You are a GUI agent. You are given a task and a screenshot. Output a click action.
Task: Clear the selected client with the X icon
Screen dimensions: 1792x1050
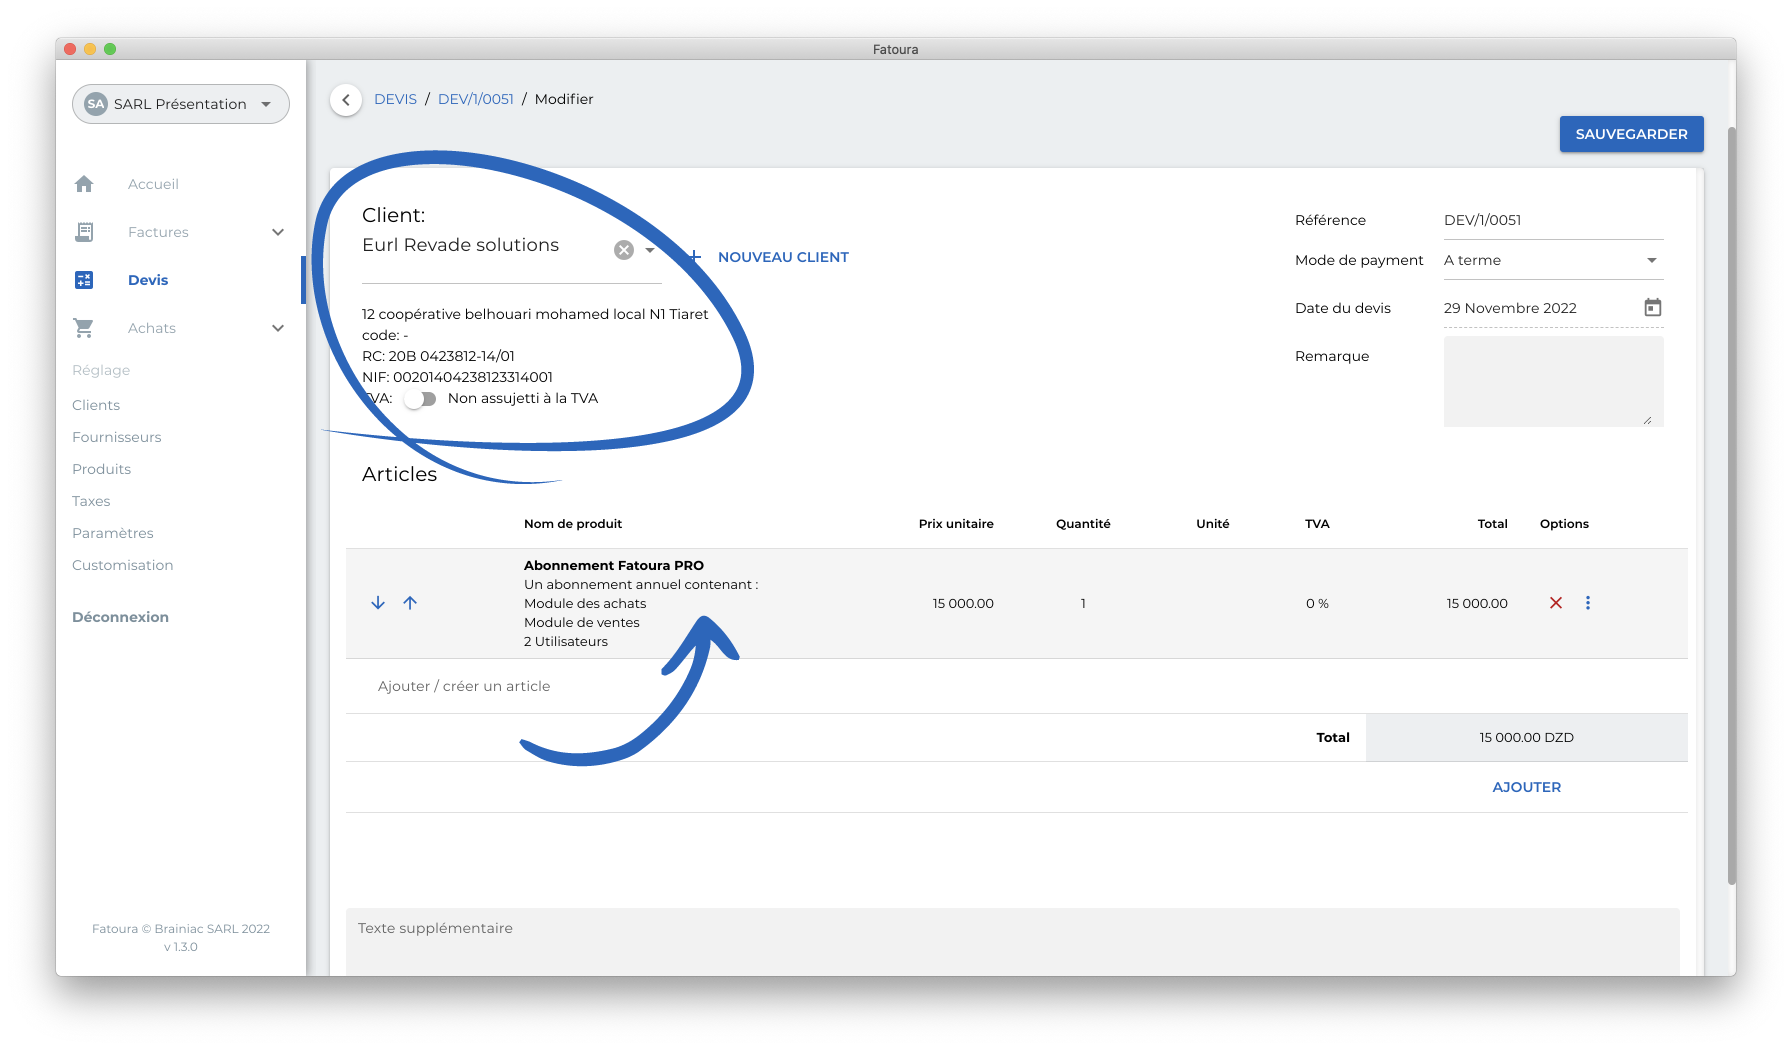point(624,249)
